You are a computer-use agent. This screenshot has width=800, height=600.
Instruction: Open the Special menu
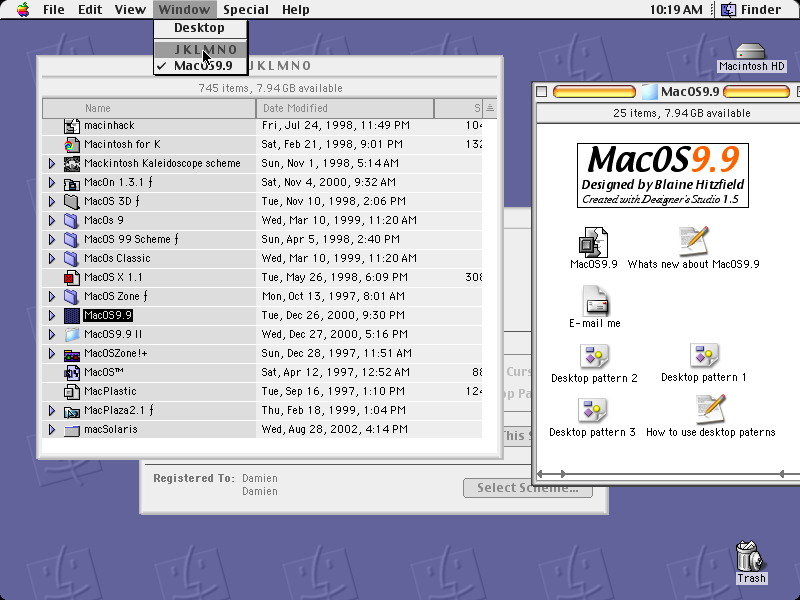pos(246,9)
